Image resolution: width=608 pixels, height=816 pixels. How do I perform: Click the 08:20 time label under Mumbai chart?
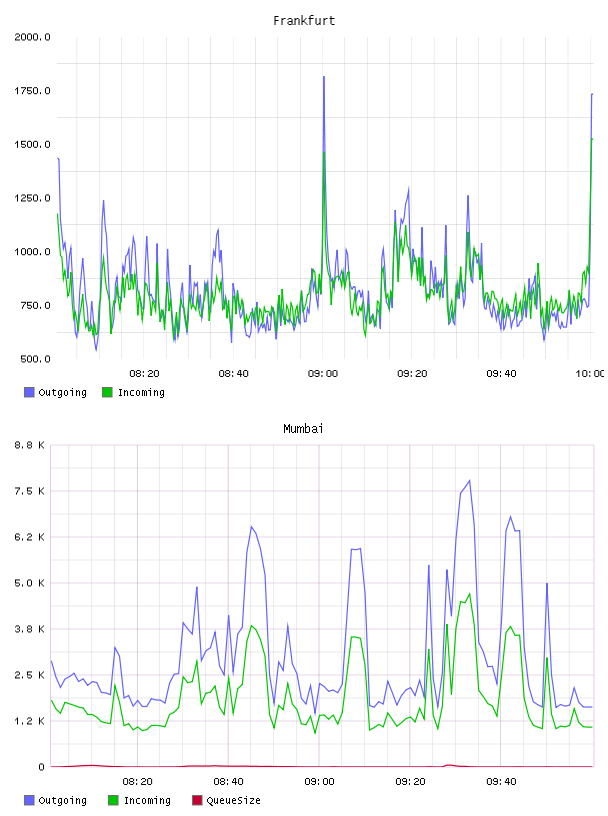(137, 781)
